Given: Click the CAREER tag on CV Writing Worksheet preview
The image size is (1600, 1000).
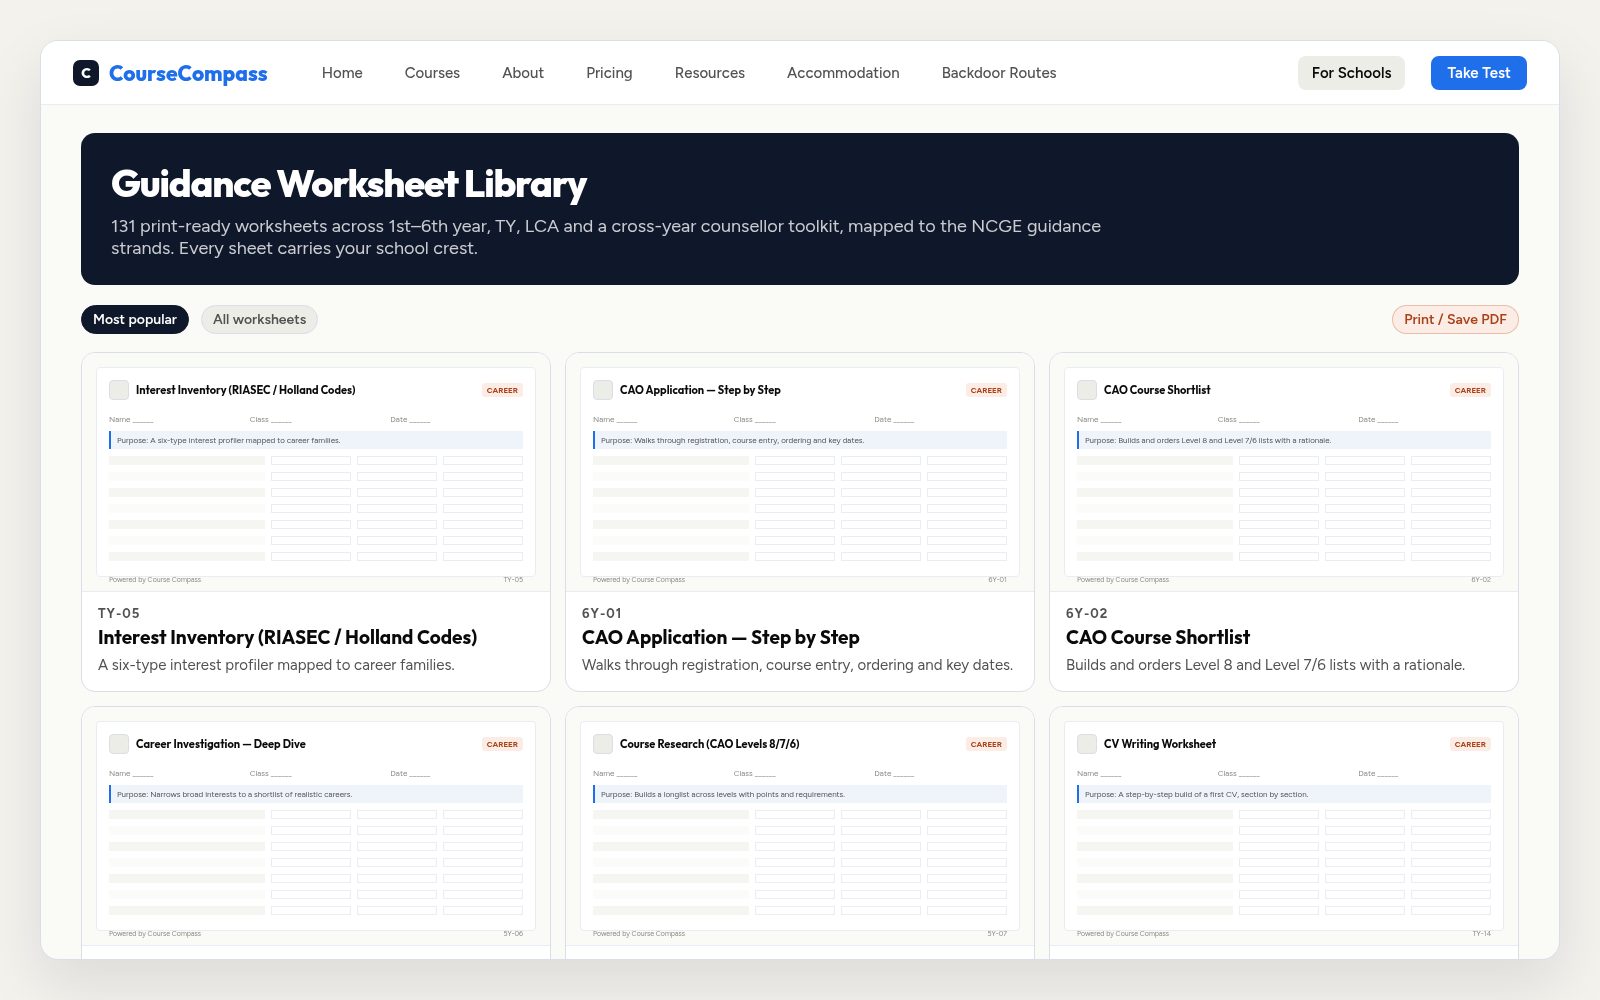Looking at the screenshot, I should (1470, 744).
